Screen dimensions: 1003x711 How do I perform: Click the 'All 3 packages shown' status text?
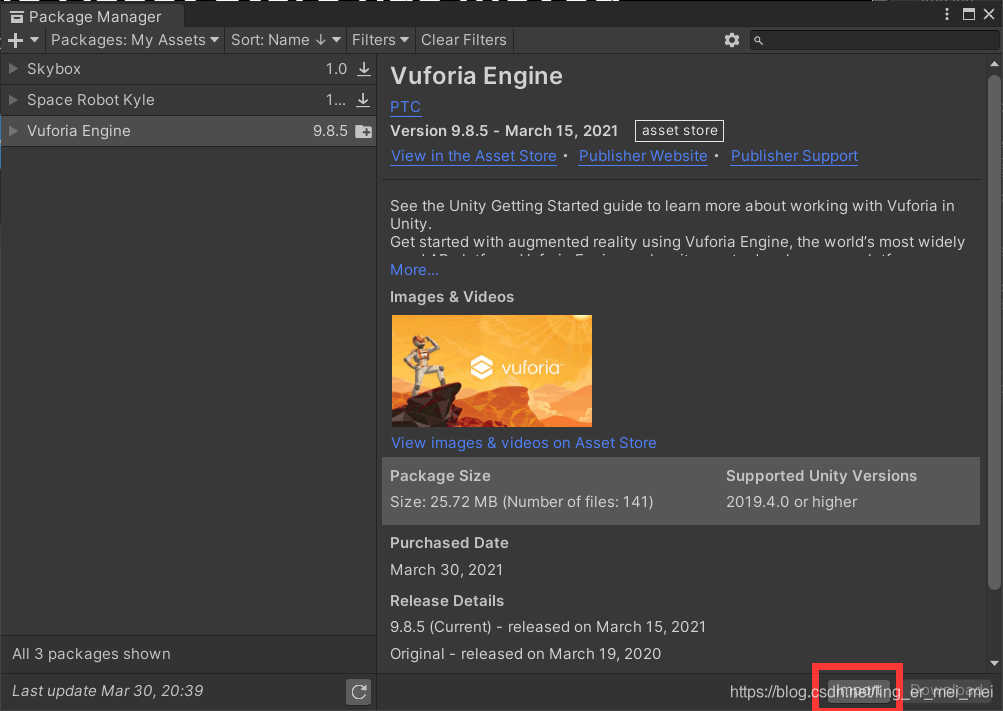(91, 654)
